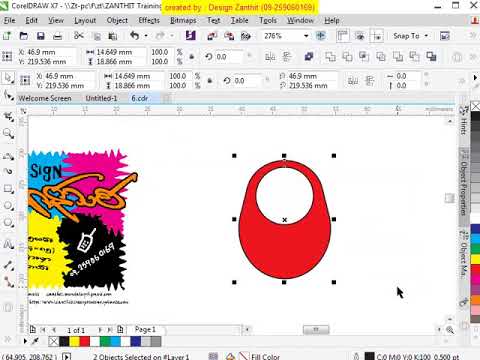The height and width of the screenshot is (360, 480).
Task: Click the Copy icon in toolbar
Action: [x=97, y=36]
